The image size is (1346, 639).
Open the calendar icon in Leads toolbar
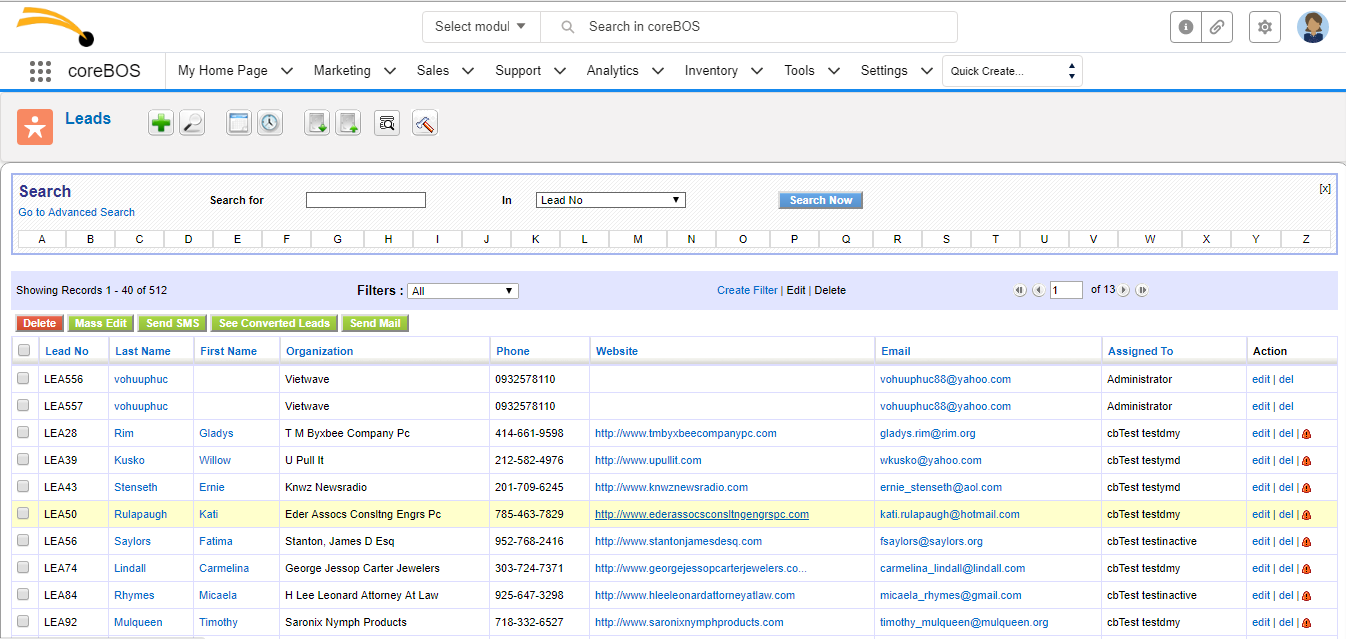[239, 123]
